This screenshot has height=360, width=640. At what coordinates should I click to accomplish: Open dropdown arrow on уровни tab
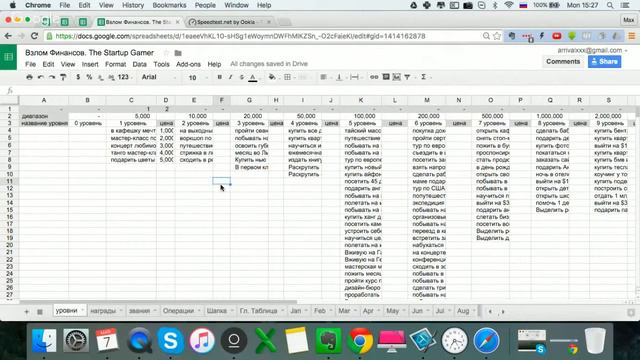tap(82, 311)
